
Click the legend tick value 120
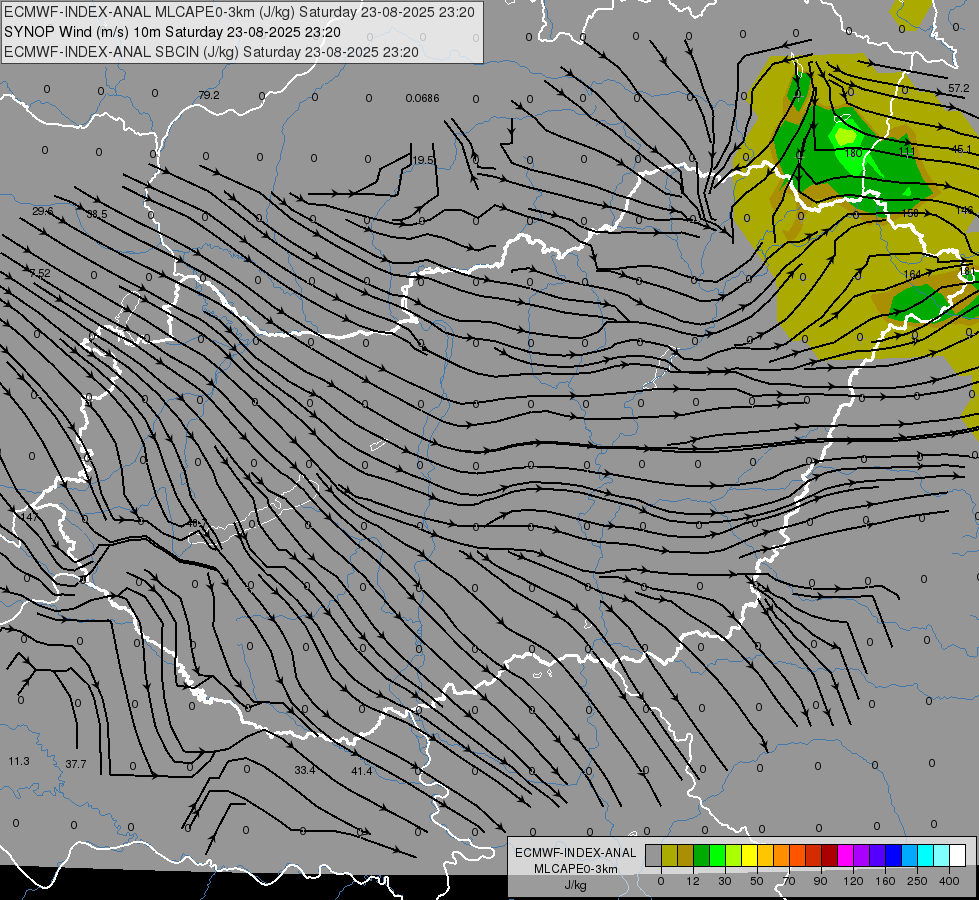(x=854, y=881)
